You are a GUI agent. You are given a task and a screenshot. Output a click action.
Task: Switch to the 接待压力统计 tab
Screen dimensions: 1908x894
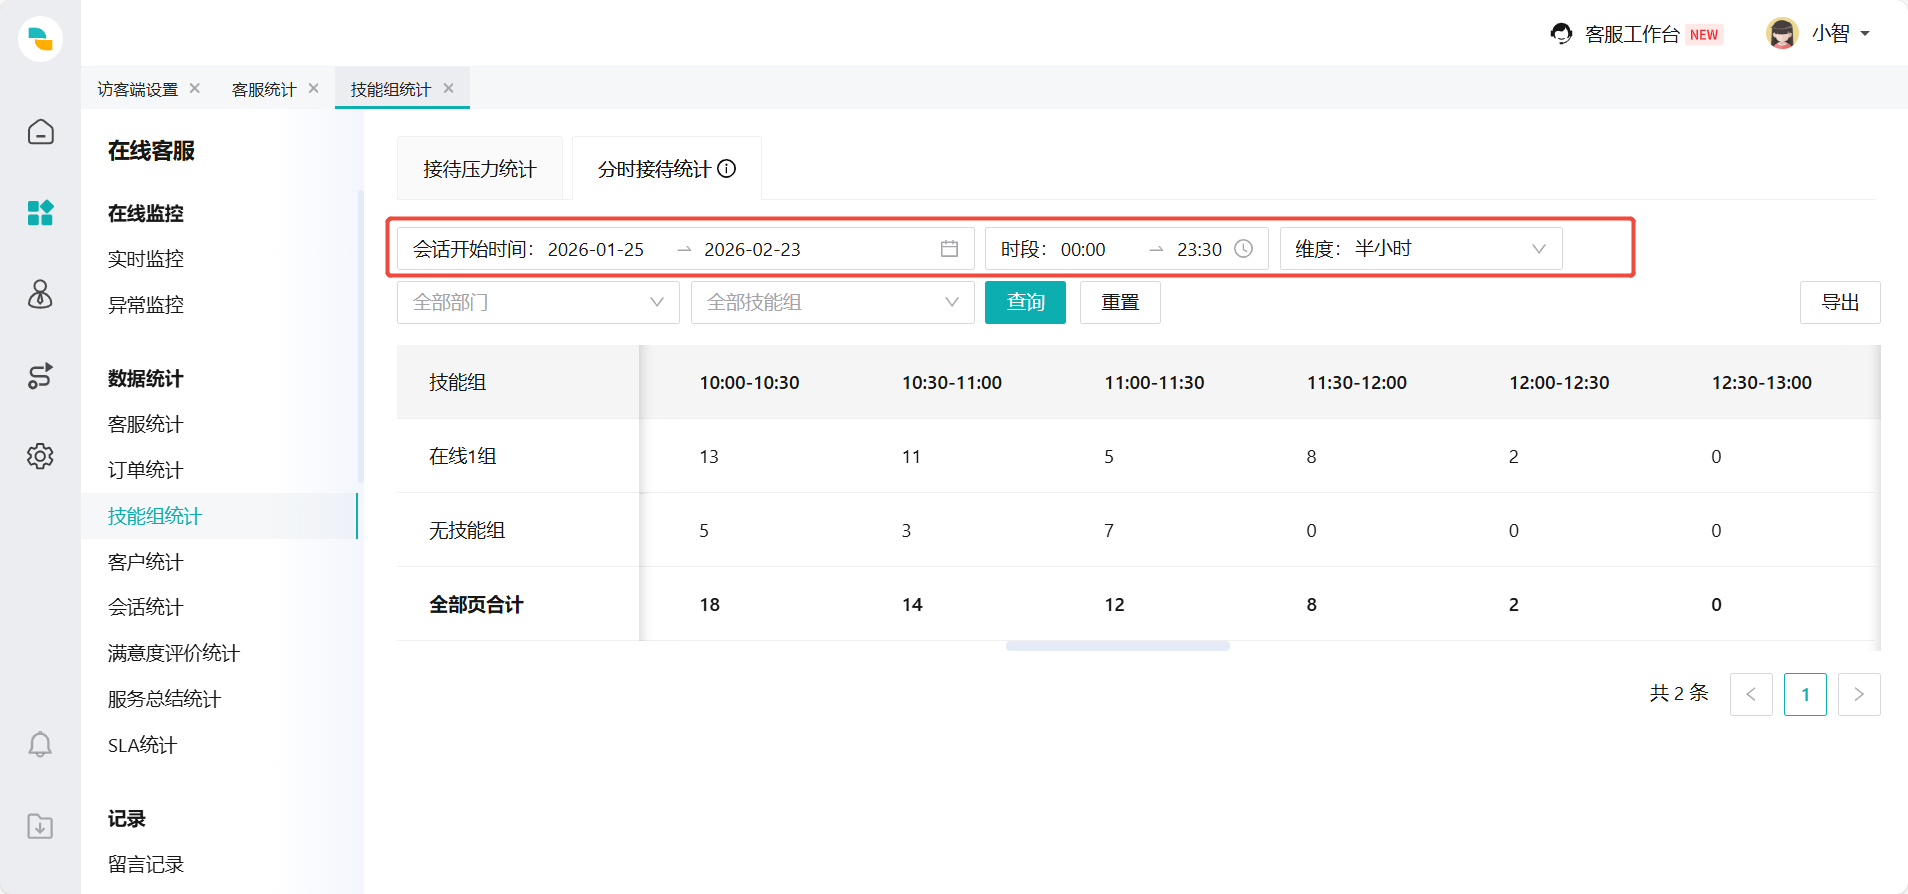479,169
